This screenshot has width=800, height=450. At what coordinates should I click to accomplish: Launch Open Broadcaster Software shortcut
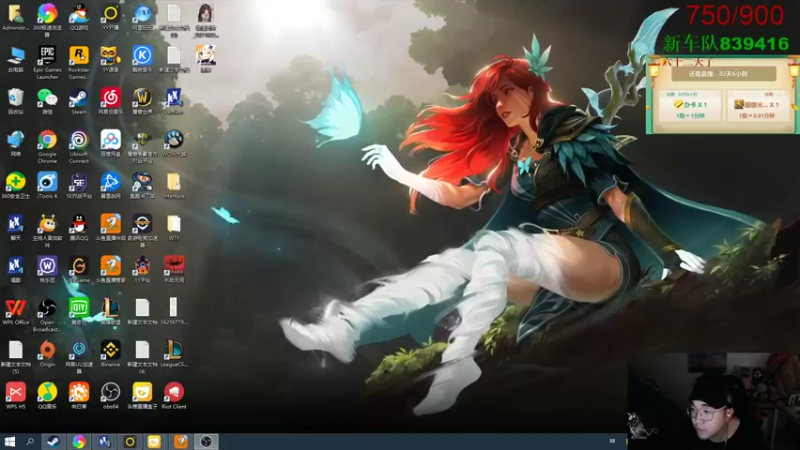tap(47, 308)
